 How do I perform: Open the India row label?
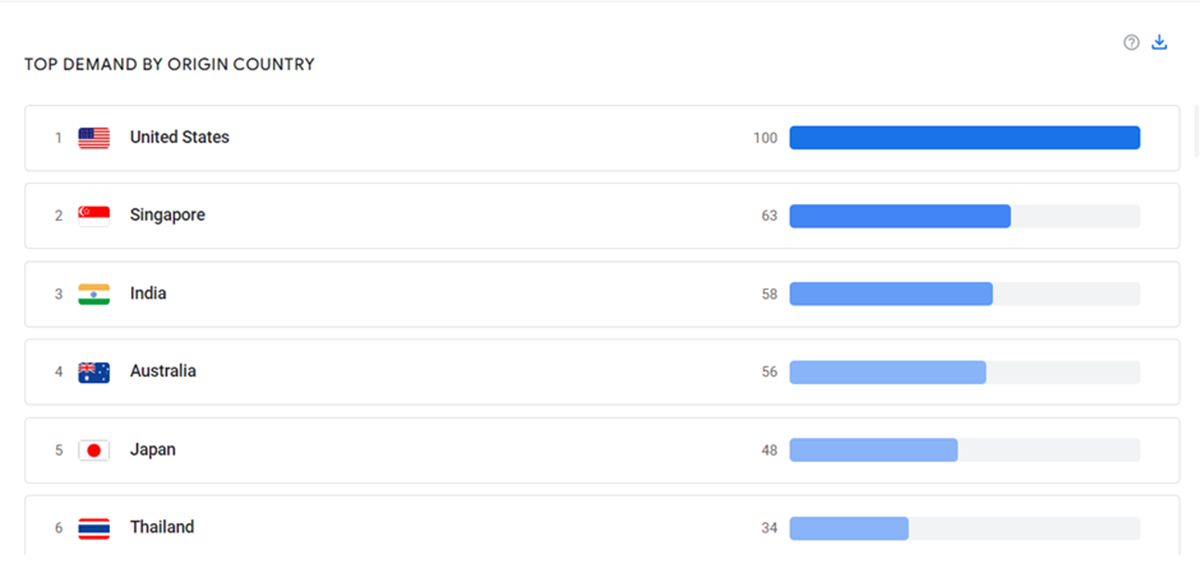point(148,294)
